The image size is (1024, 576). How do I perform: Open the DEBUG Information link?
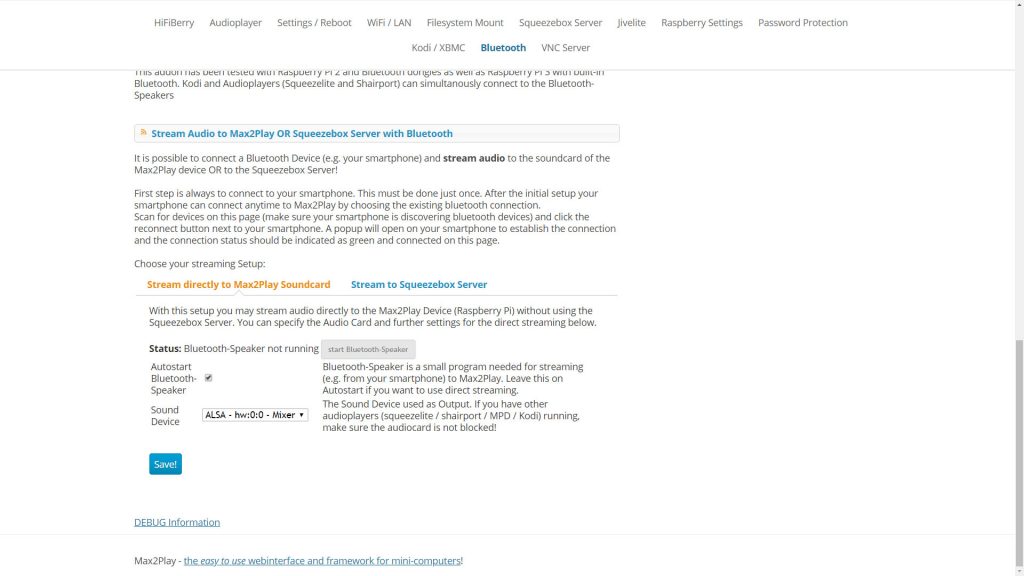[x=177, y=522]
